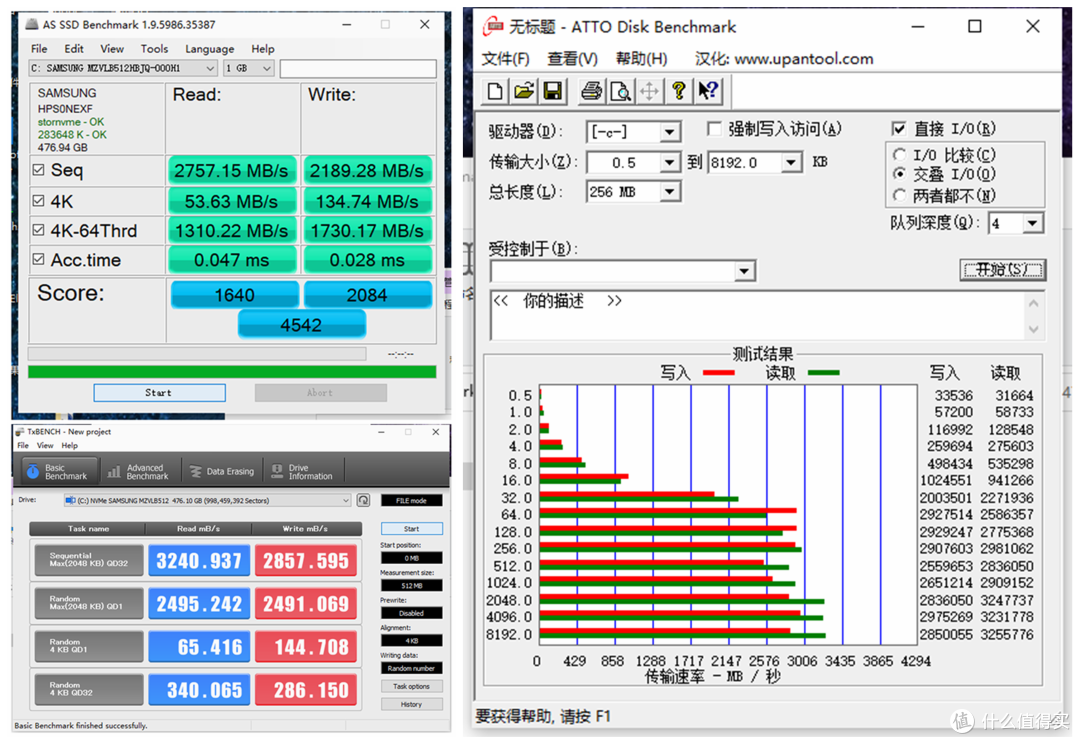Toggle the 4K-64Thrd checkbox in AS SSD

[39, 230]
